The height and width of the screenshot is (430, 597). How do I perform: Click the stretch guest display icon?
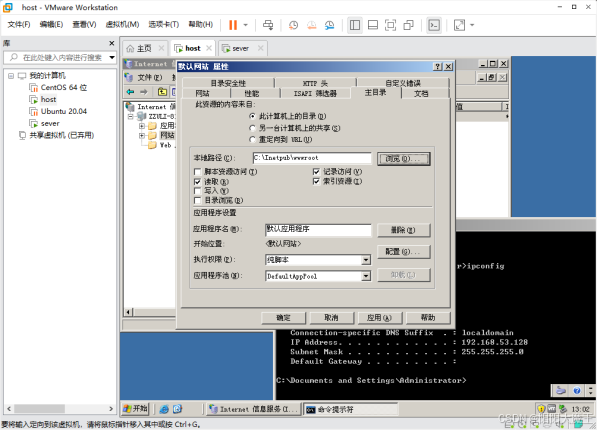(x=460, y=25)
